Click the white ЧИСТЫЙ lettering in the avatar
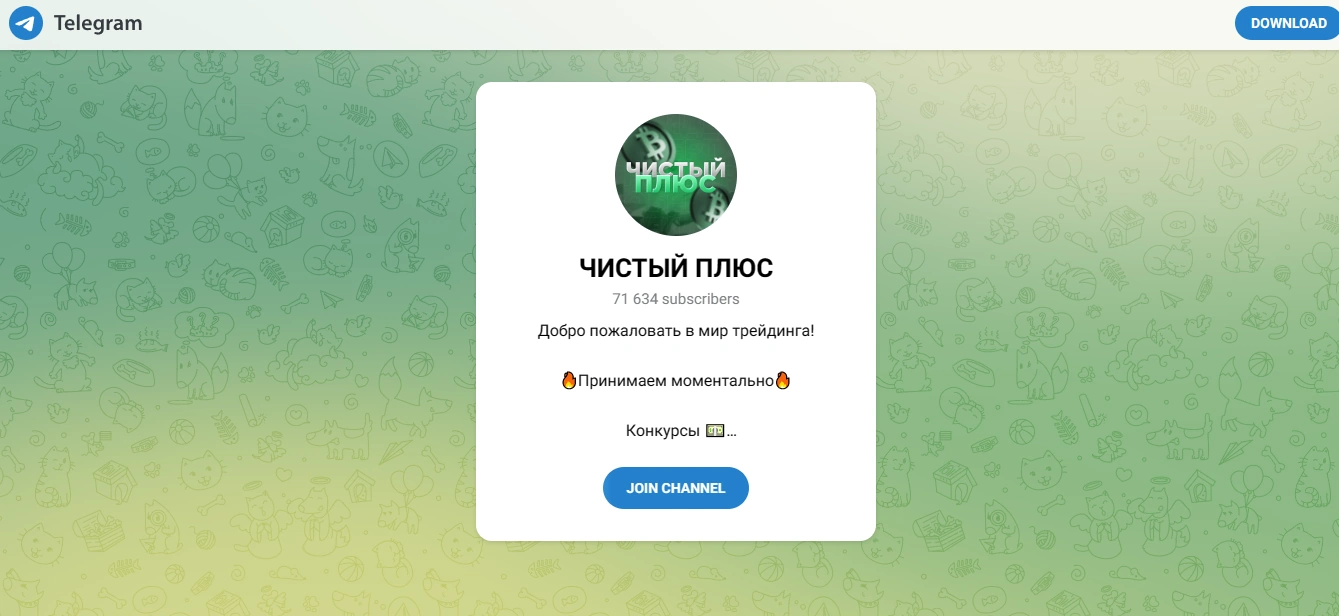 pos(675,168)
